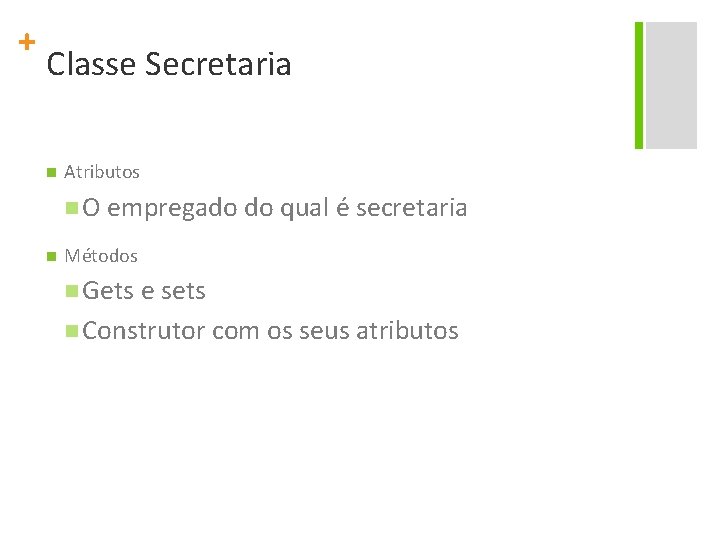The height and width of the screenshot is (540, 720).
Task: Click the word 'Classe' in the title
Action: click(x=91, y=65)
